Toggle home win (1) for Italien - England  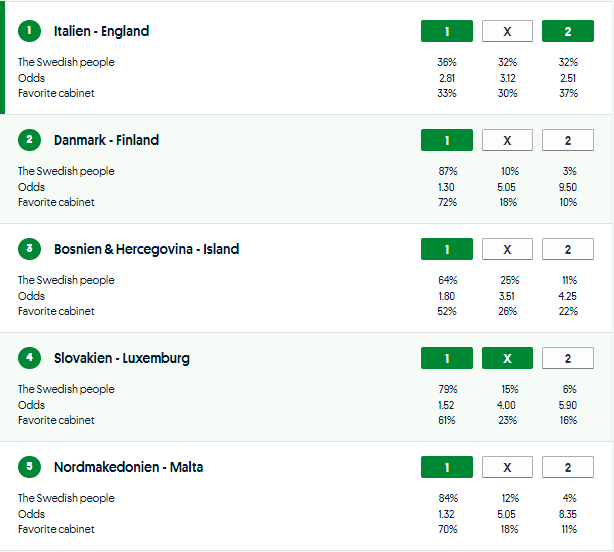(x=447, y=31)
